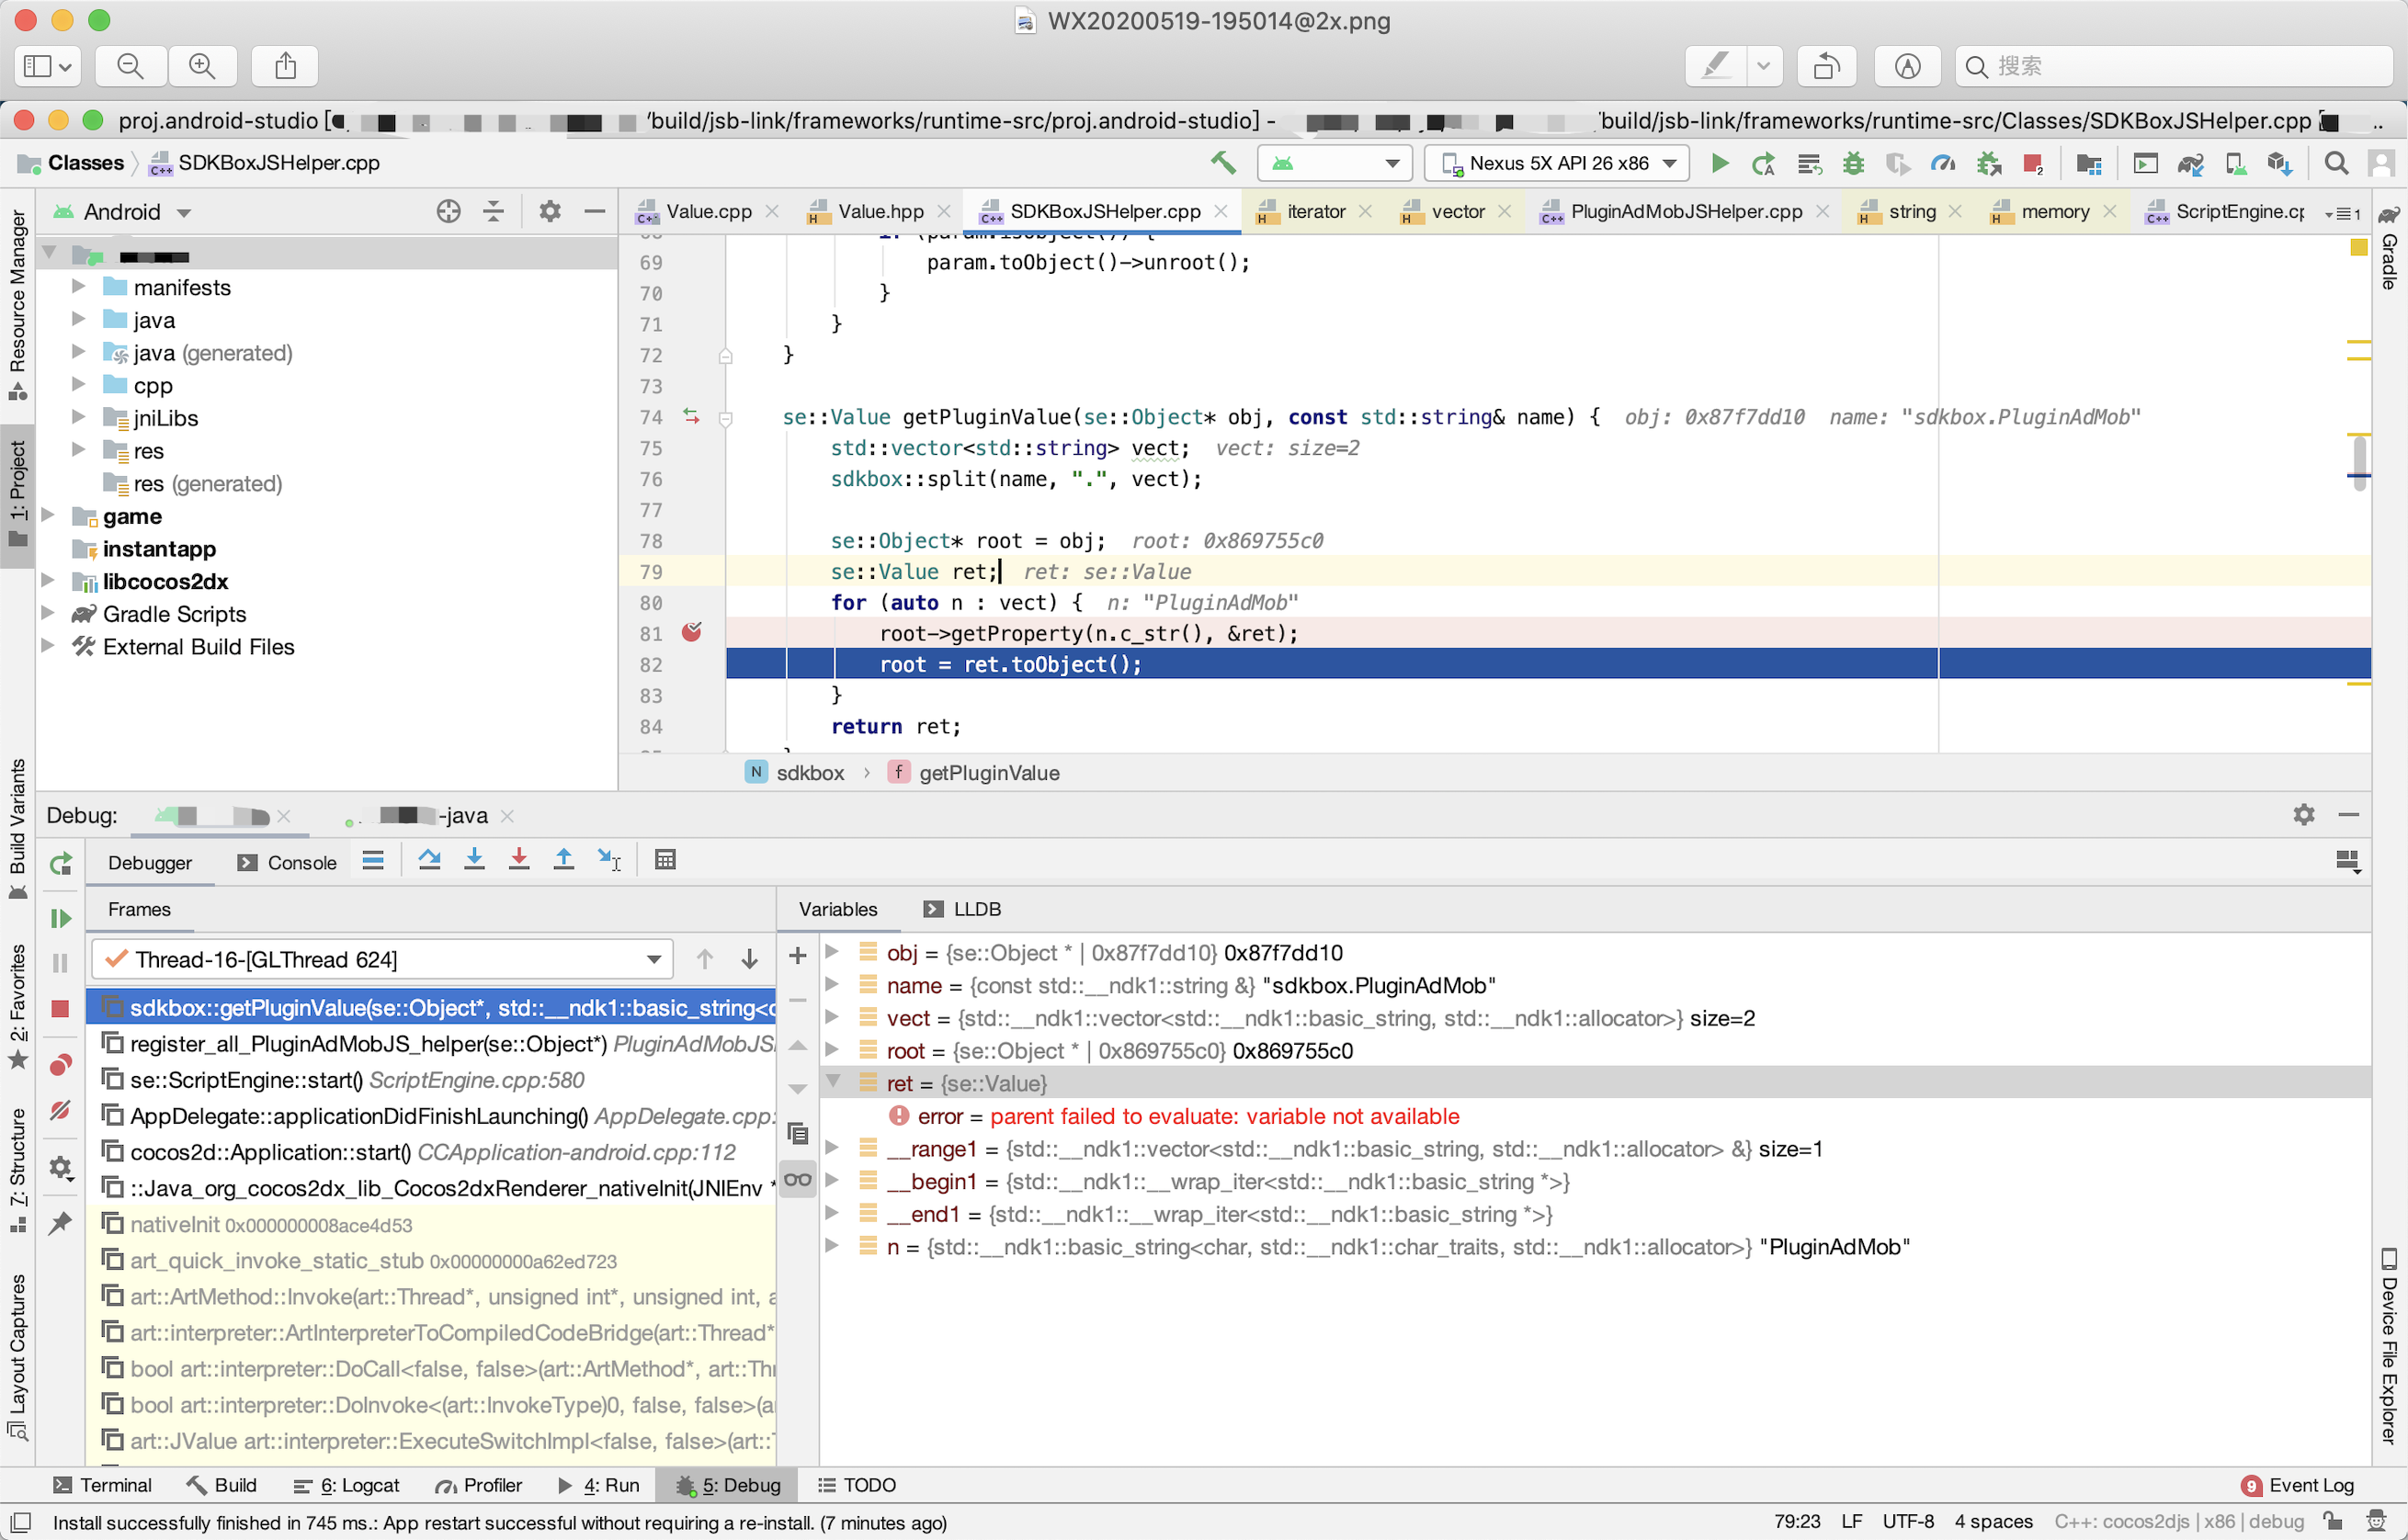The height and width of the screenshot is (1540, 2408).
Task: Switch to the PluginAdMobJSHelper.cpp editor tab
Action: click(x=1685, y=212)
